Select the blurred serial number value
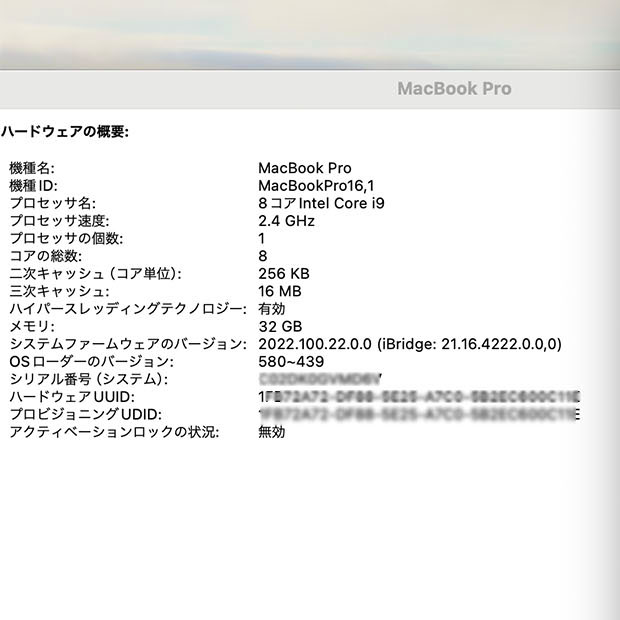Viewport: 620px width, 620px height. click(x=320, y=379)
